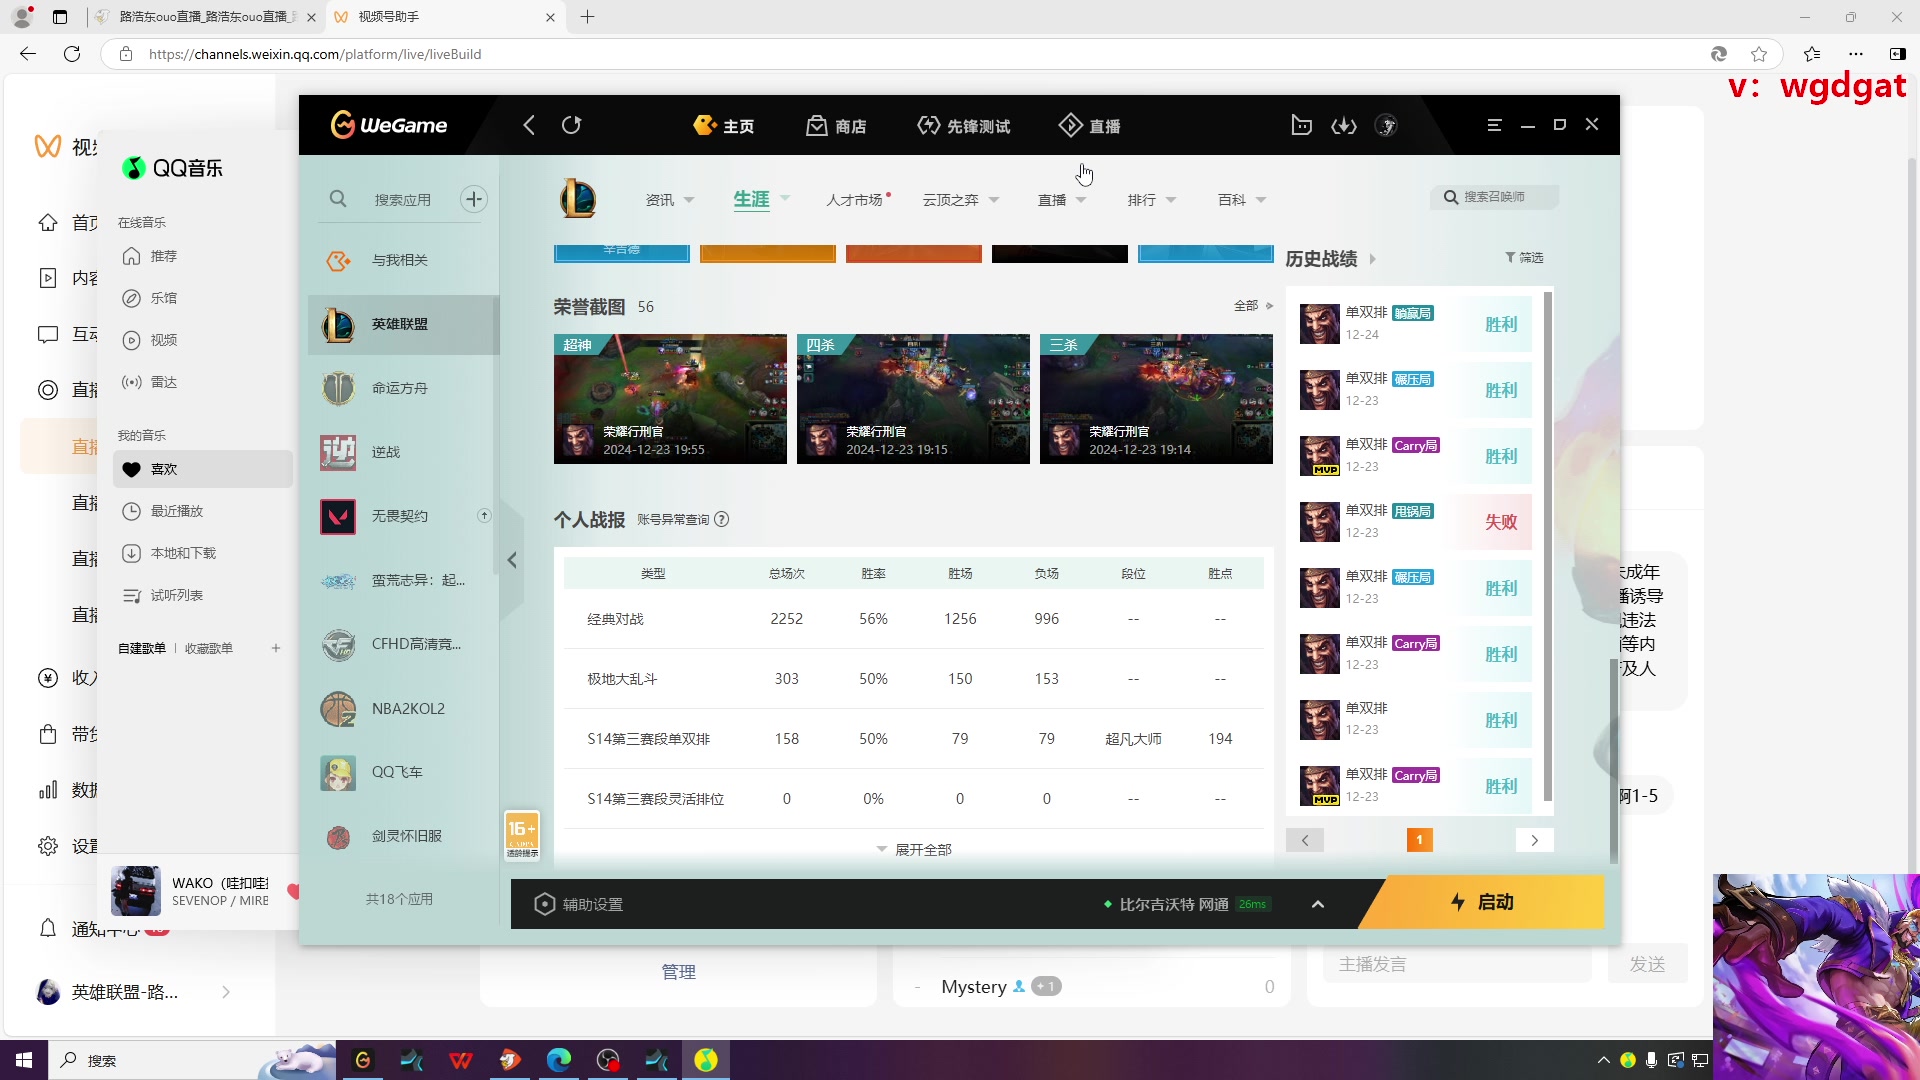1920x1080 pixels.
Task: Open Edge from the Windows taskbar
Action: pos(558,1060)
